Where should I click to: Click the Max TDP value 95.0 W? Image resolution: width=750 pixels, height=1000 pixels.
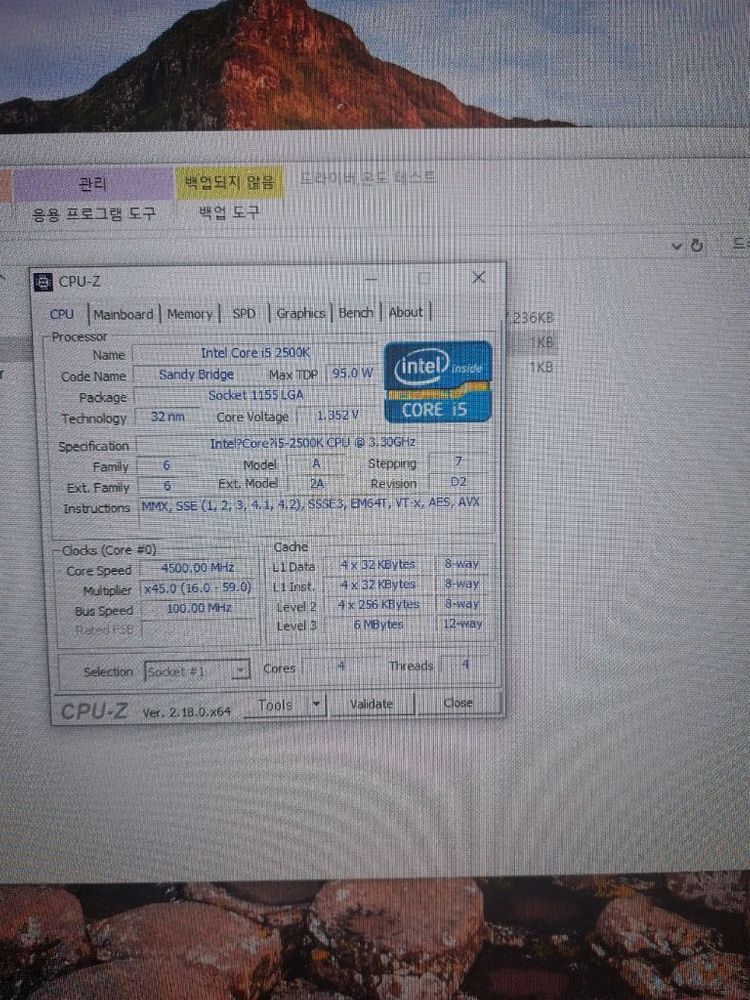click(x=352, y=373)
